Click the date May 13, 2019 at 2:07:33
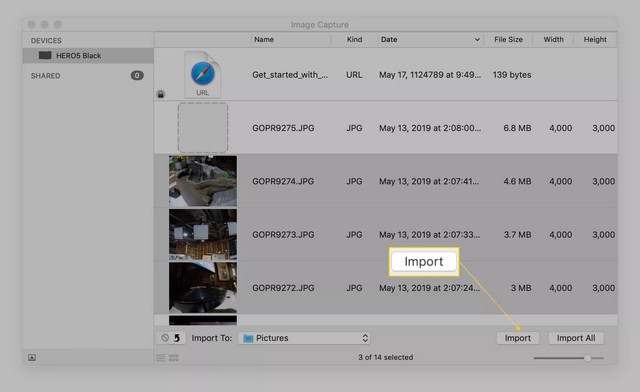 pyautogui.click(x=429, y=235)
